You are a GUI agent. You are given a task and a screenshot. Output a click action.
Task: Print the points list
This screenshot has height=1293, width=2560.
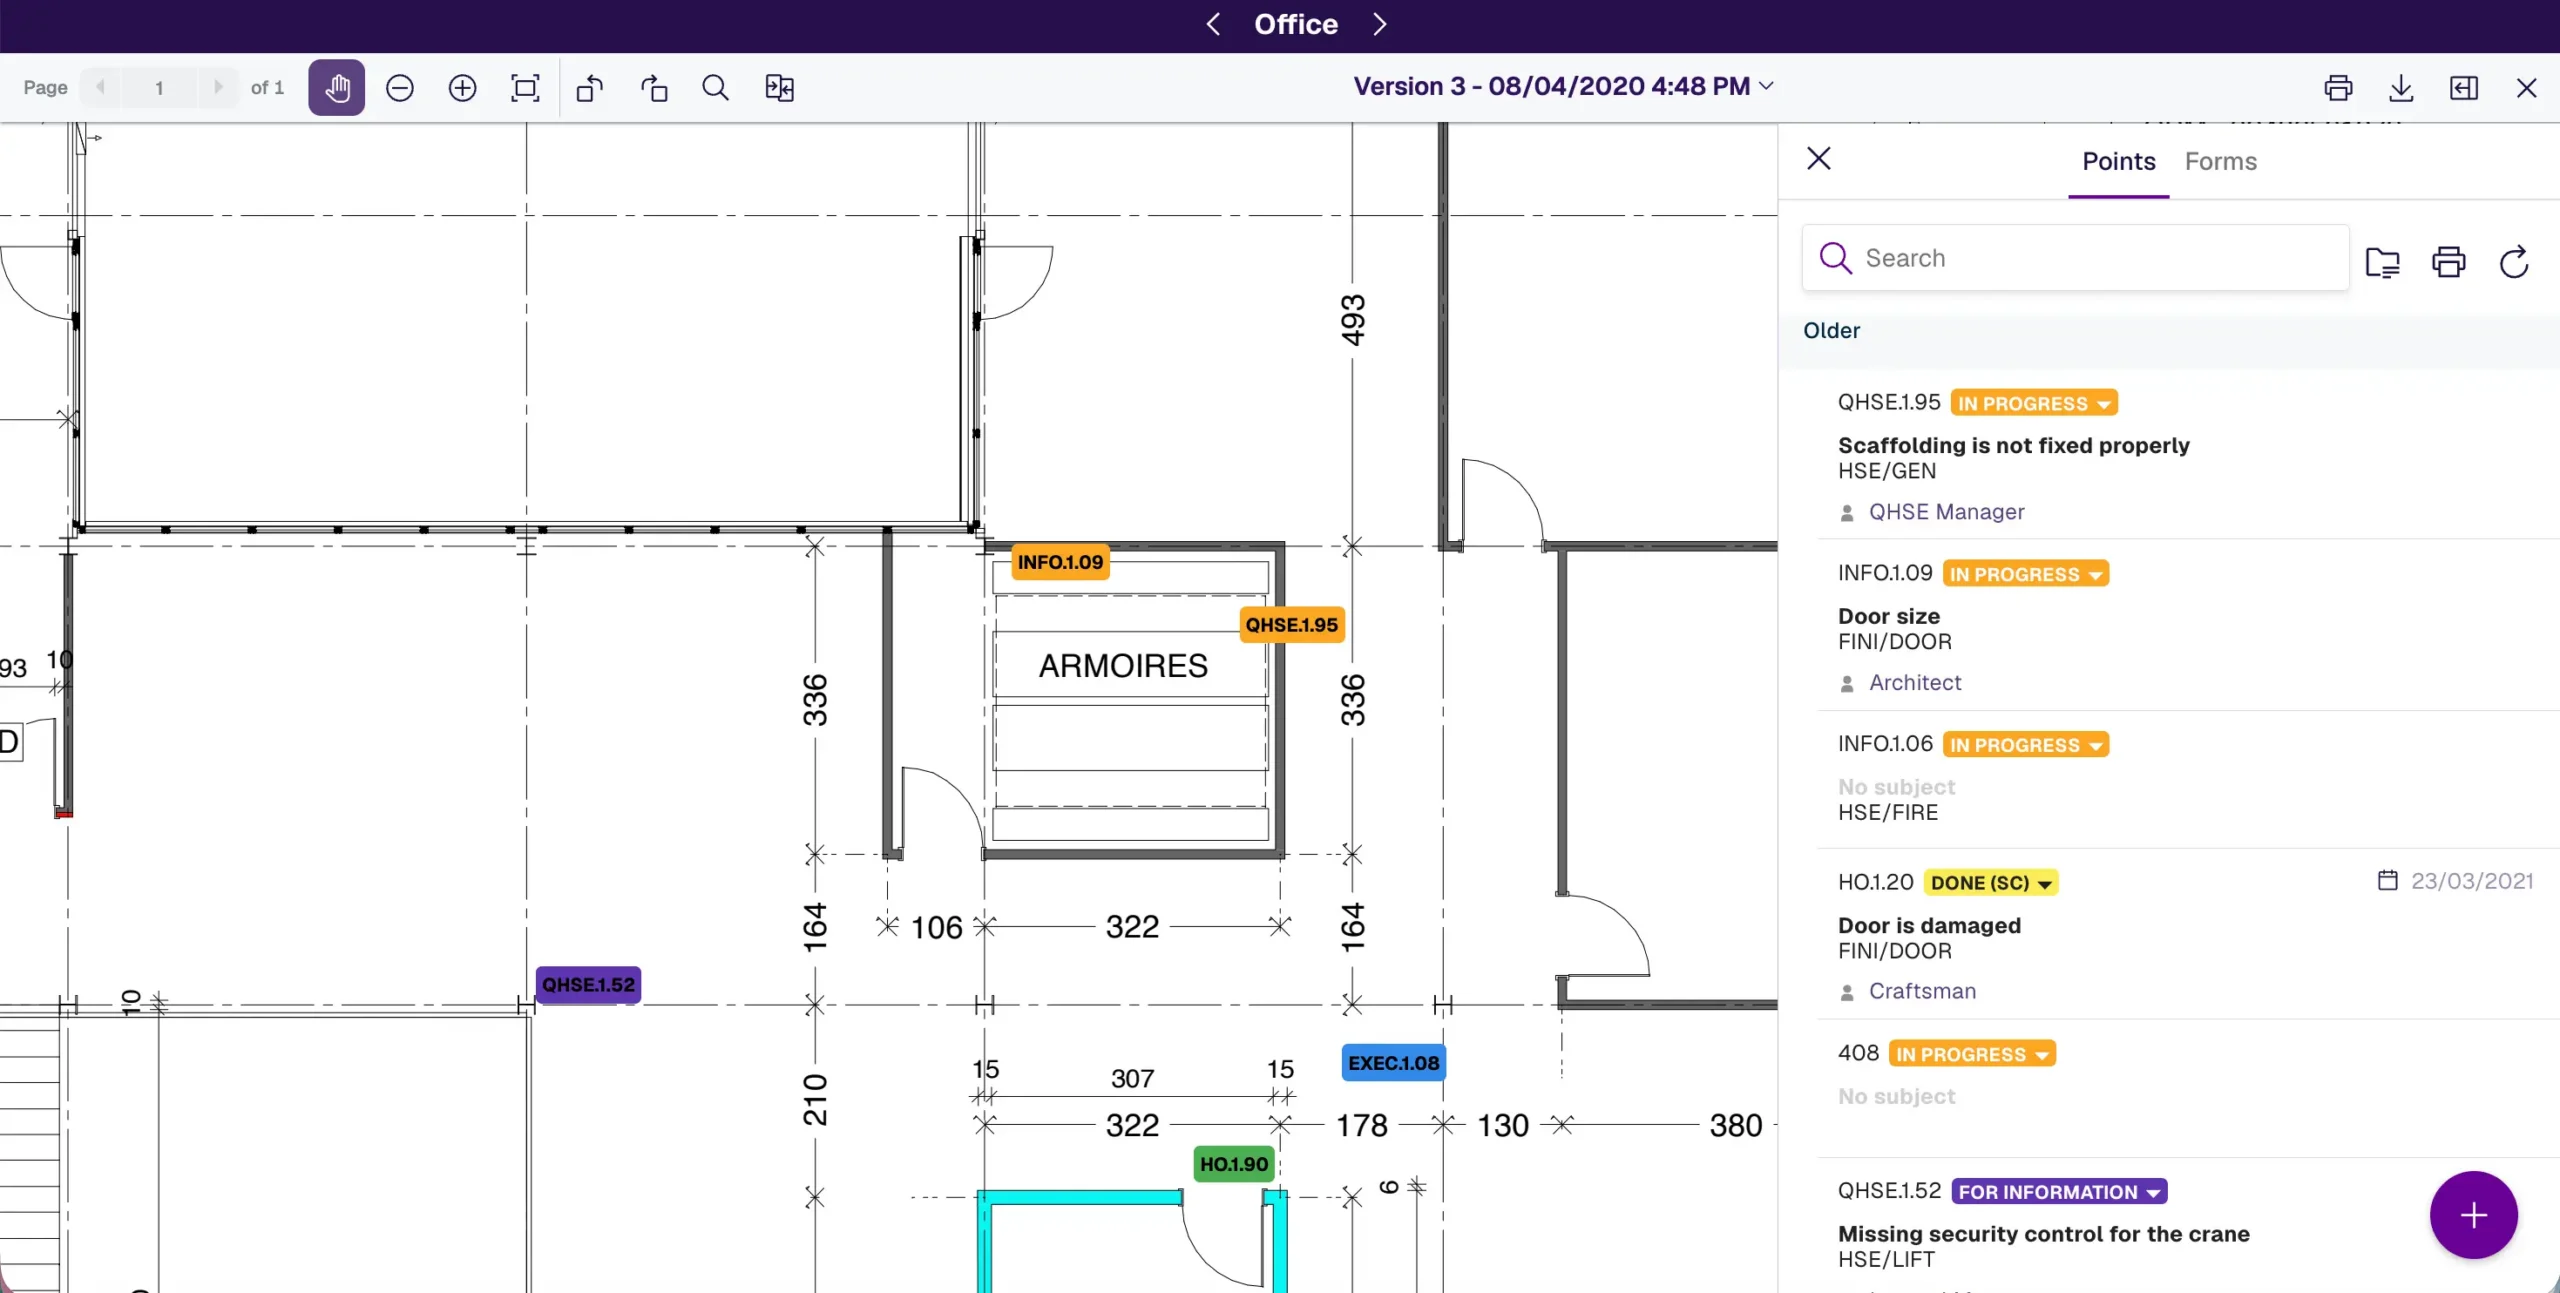pyautogui.click(x=2449, y=262)
